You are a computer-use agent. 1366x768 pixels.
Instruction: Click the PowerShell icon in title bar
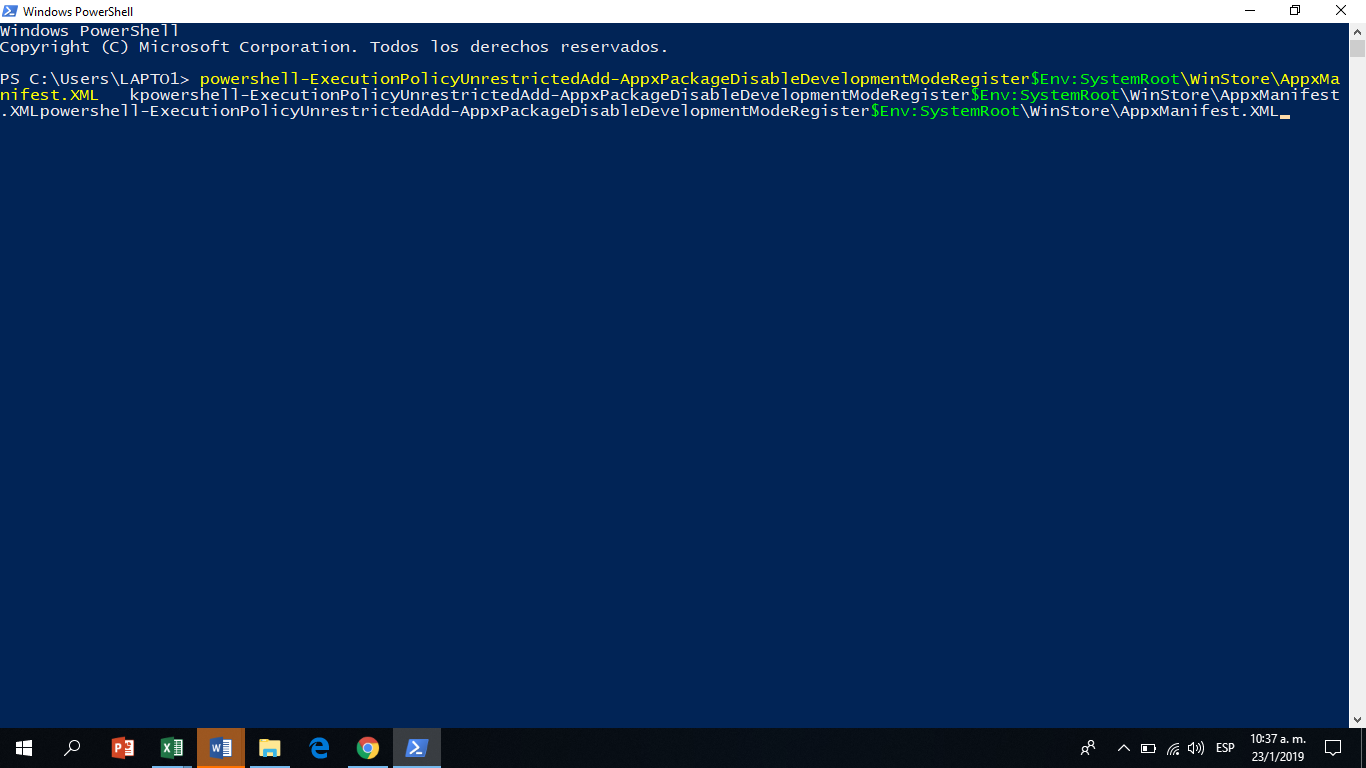(x=9, y=11)
